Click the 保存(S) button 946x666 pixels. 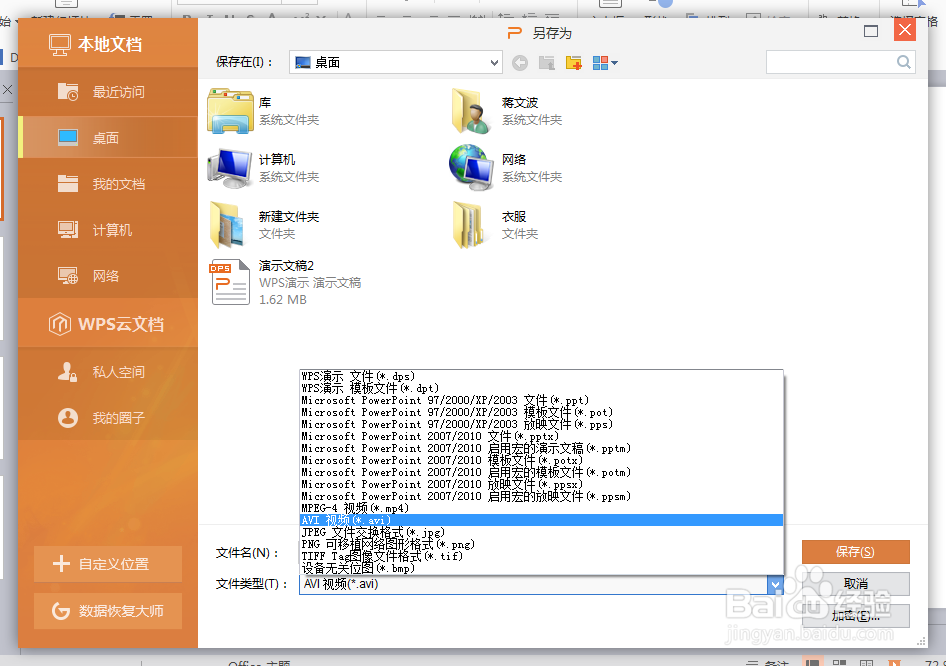point(856,552)
